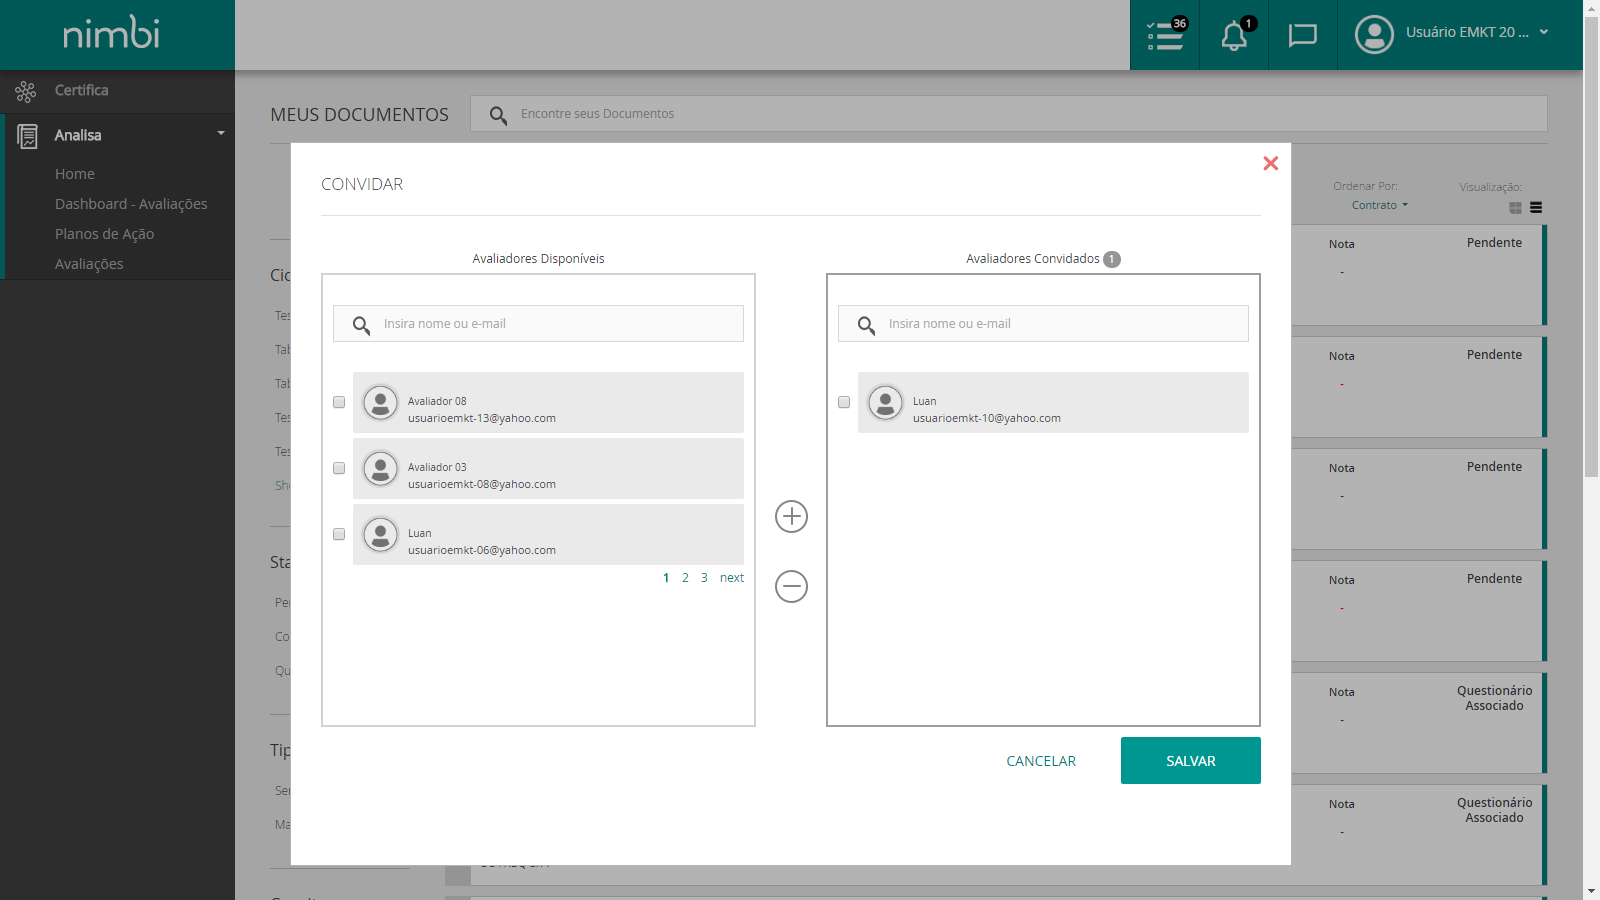Click the minus icon to remove evaluators
This screenshot has width=1600, height=900.
pos(791,586)
